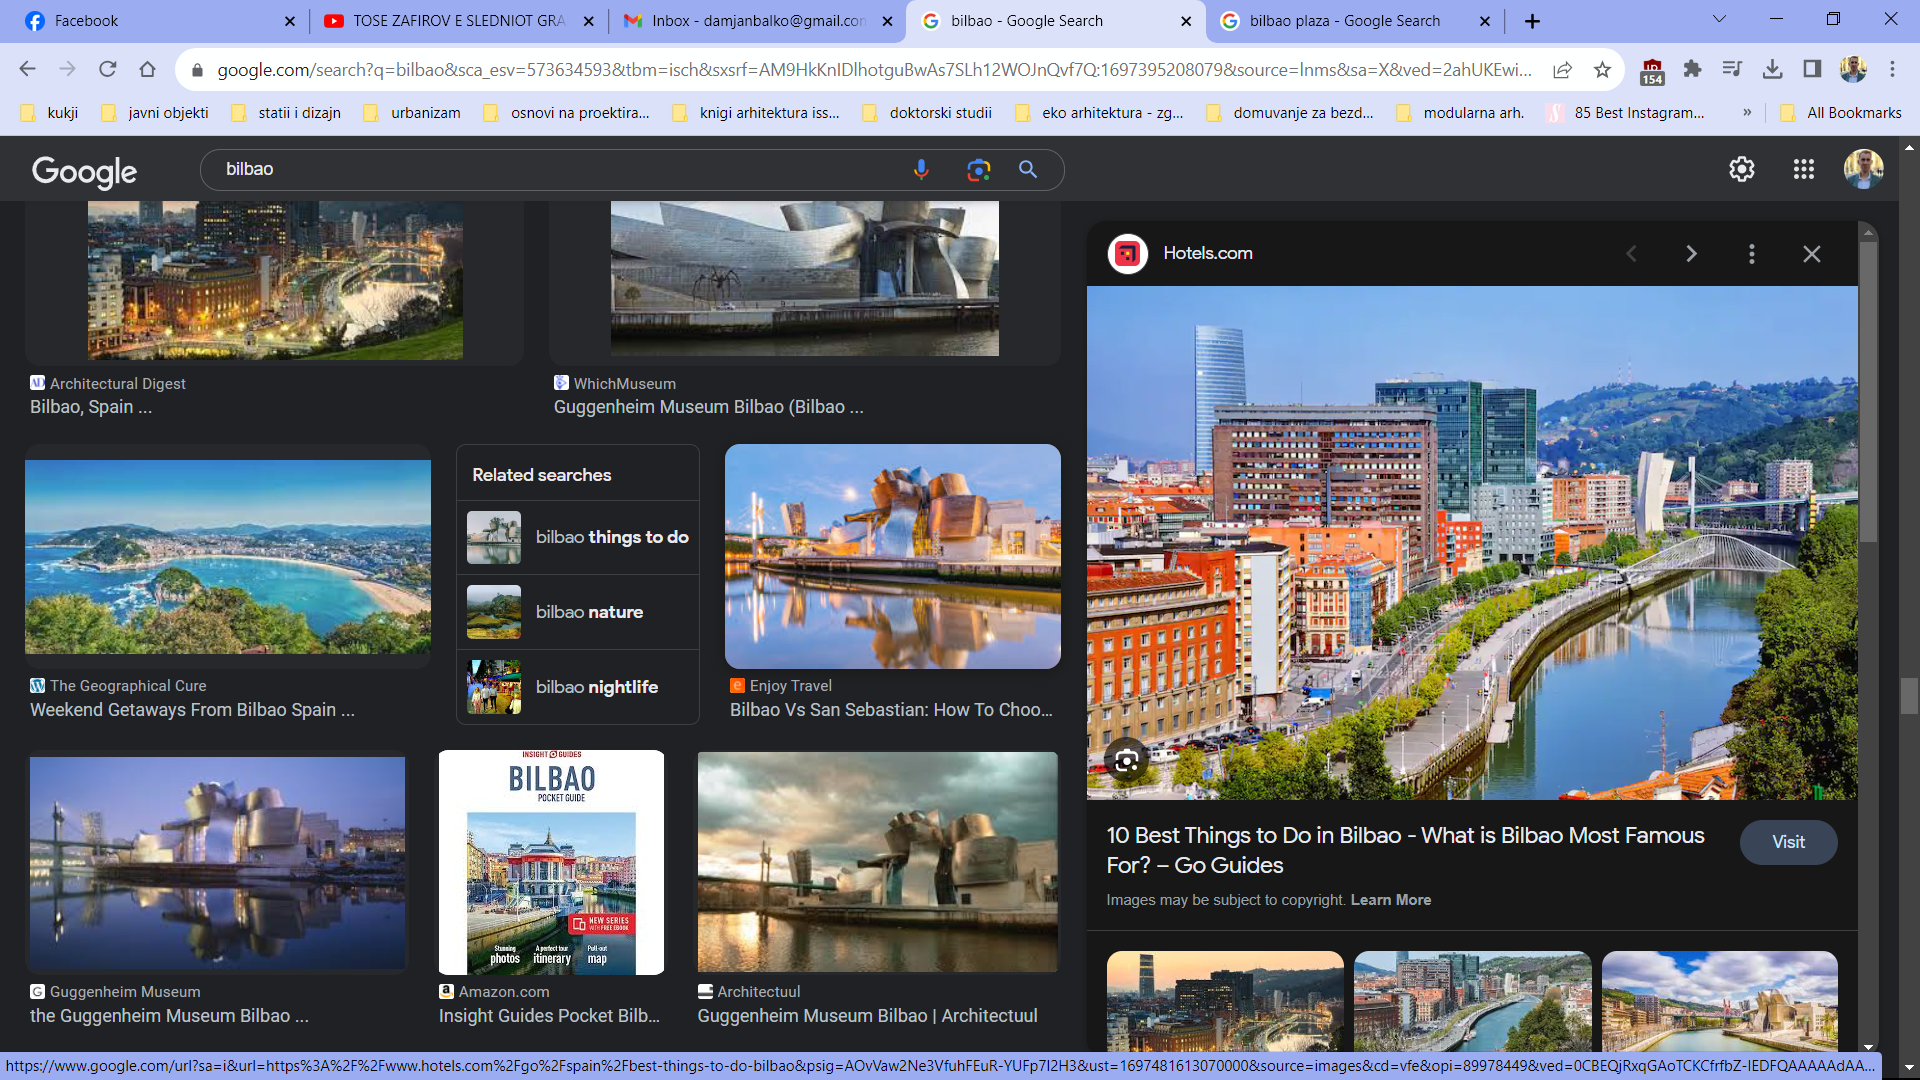This screenshot has width=1920, height=1080.
Task: Click Lens icon on preview image
Action: click(1126, 761)
